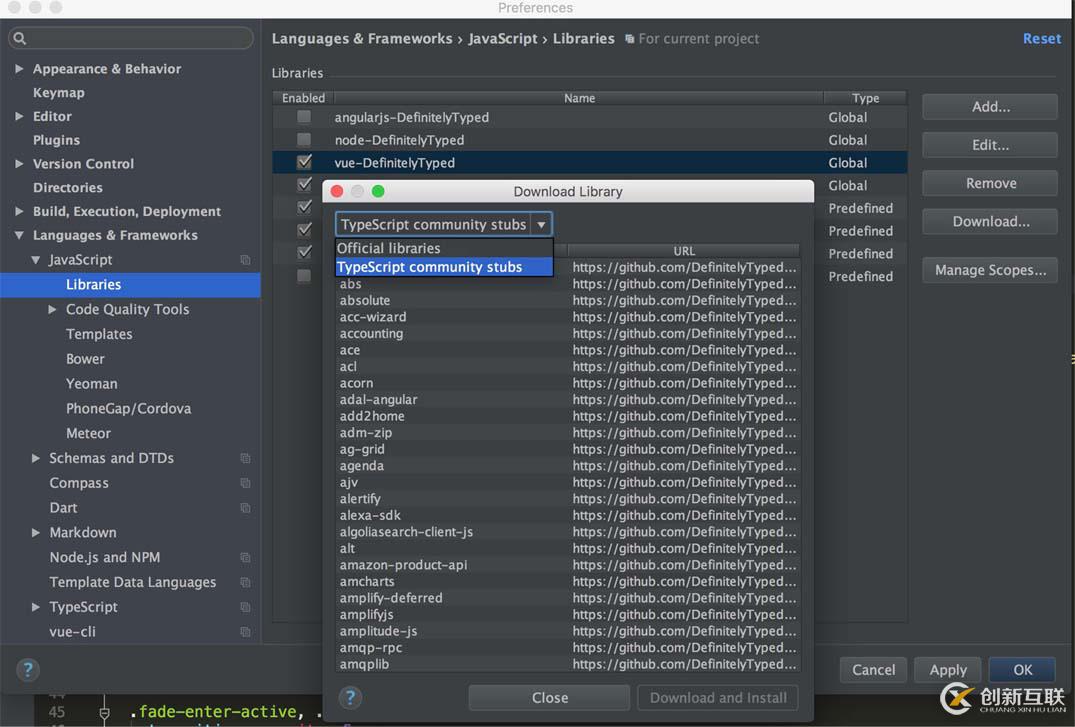1075x727 pixels.
Task: Click the help icon in the Download Library dialog
Action: (x=349, y=697)
